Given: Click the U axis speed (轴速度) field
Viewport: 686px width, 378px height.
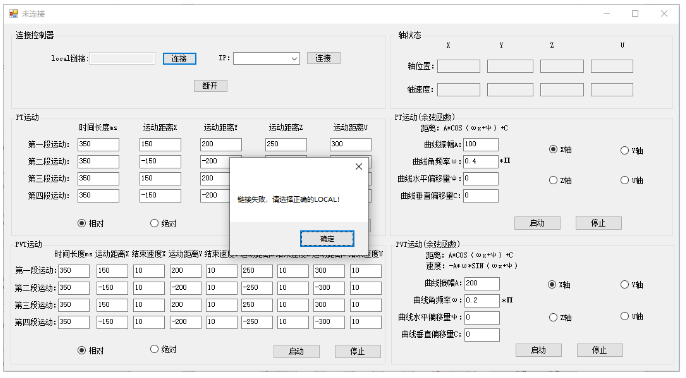Looking at the screenshot, I should click(x=612, y=90).
